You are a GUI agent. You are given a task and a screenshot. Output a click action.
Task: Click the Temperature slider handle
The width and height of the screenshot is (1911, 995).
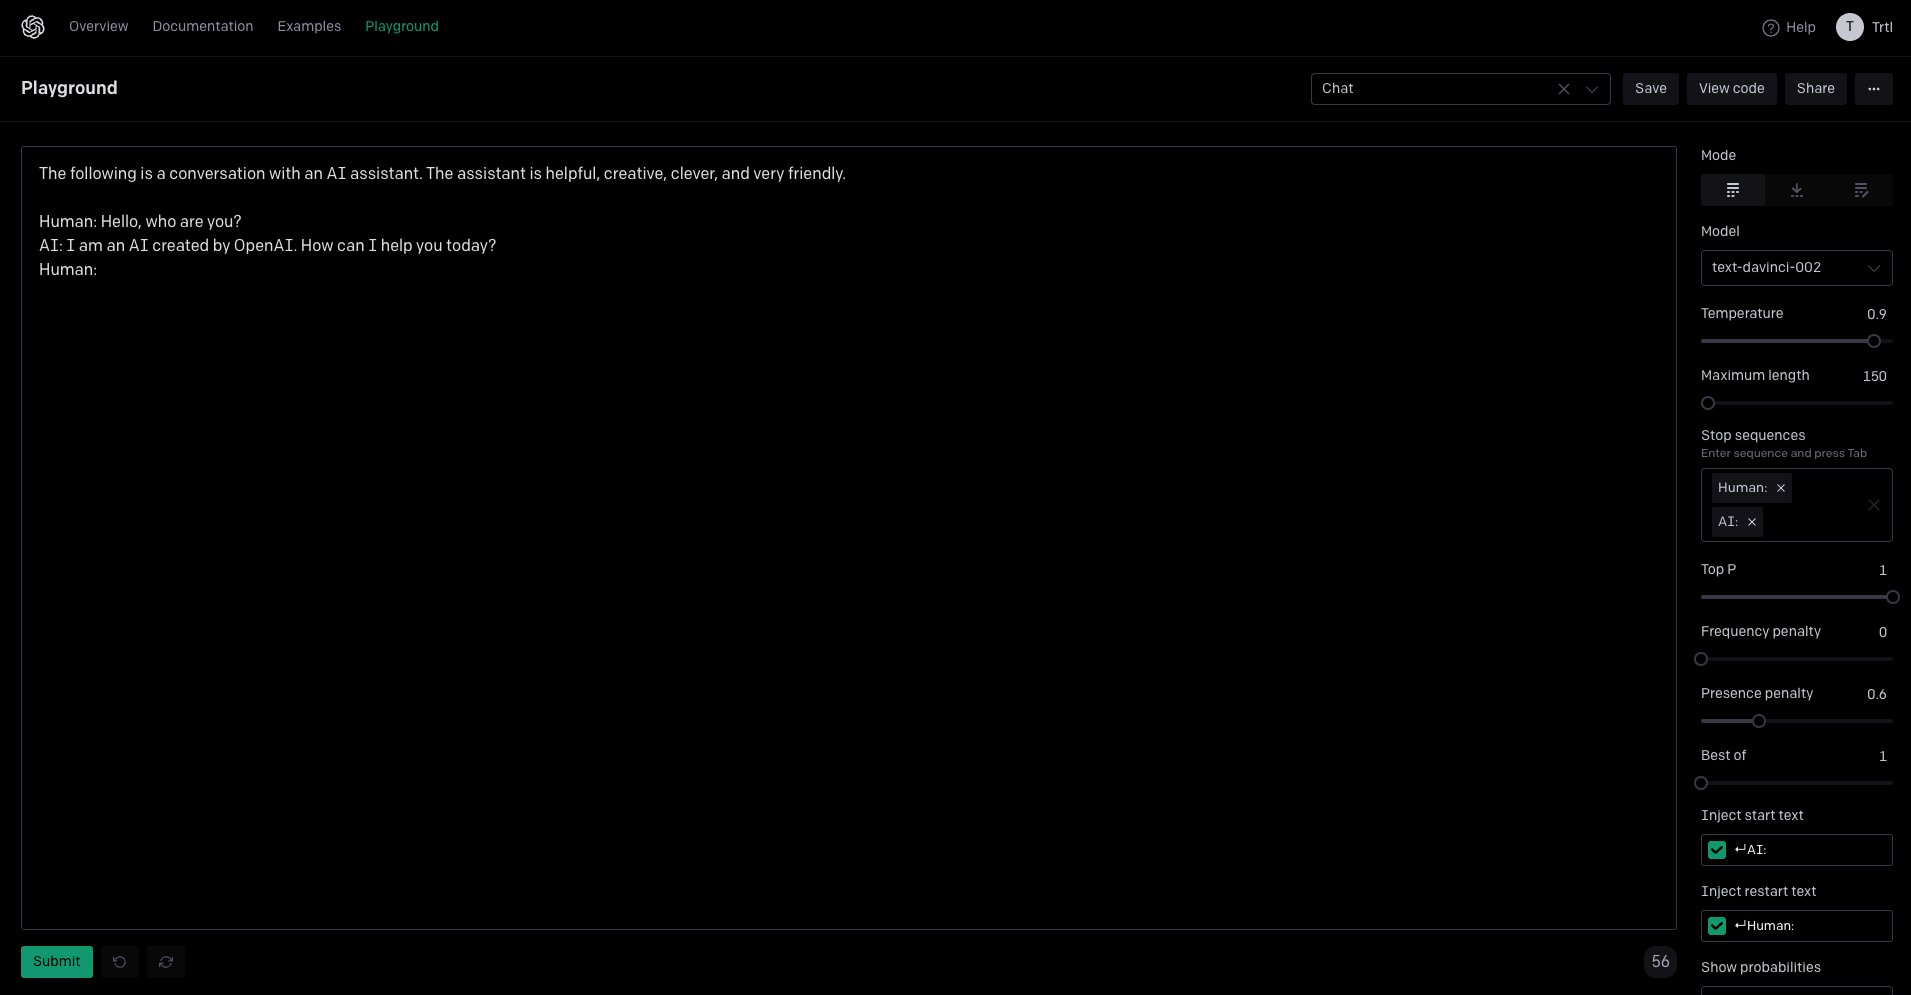tap(1872, 341)
